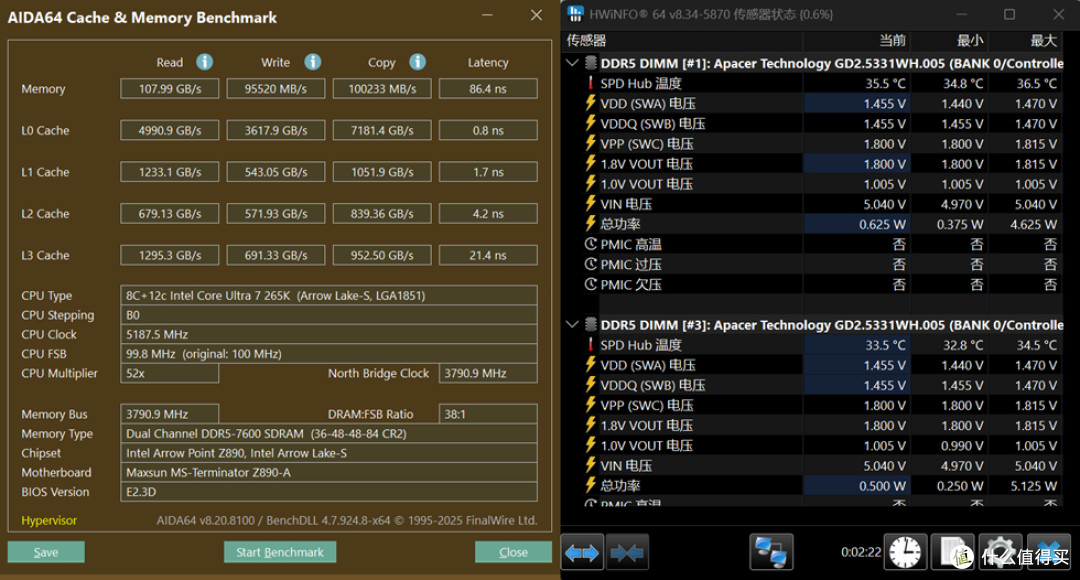Click memory chip icon of DIMM #1 header
Image resolution: width=1080 pixels, height=580 pixels.
point(590,63)
